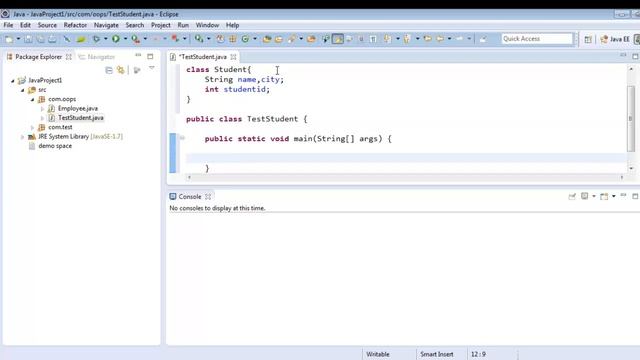
Task: Open dropdown next to External Tools icon
Action: 184,39
